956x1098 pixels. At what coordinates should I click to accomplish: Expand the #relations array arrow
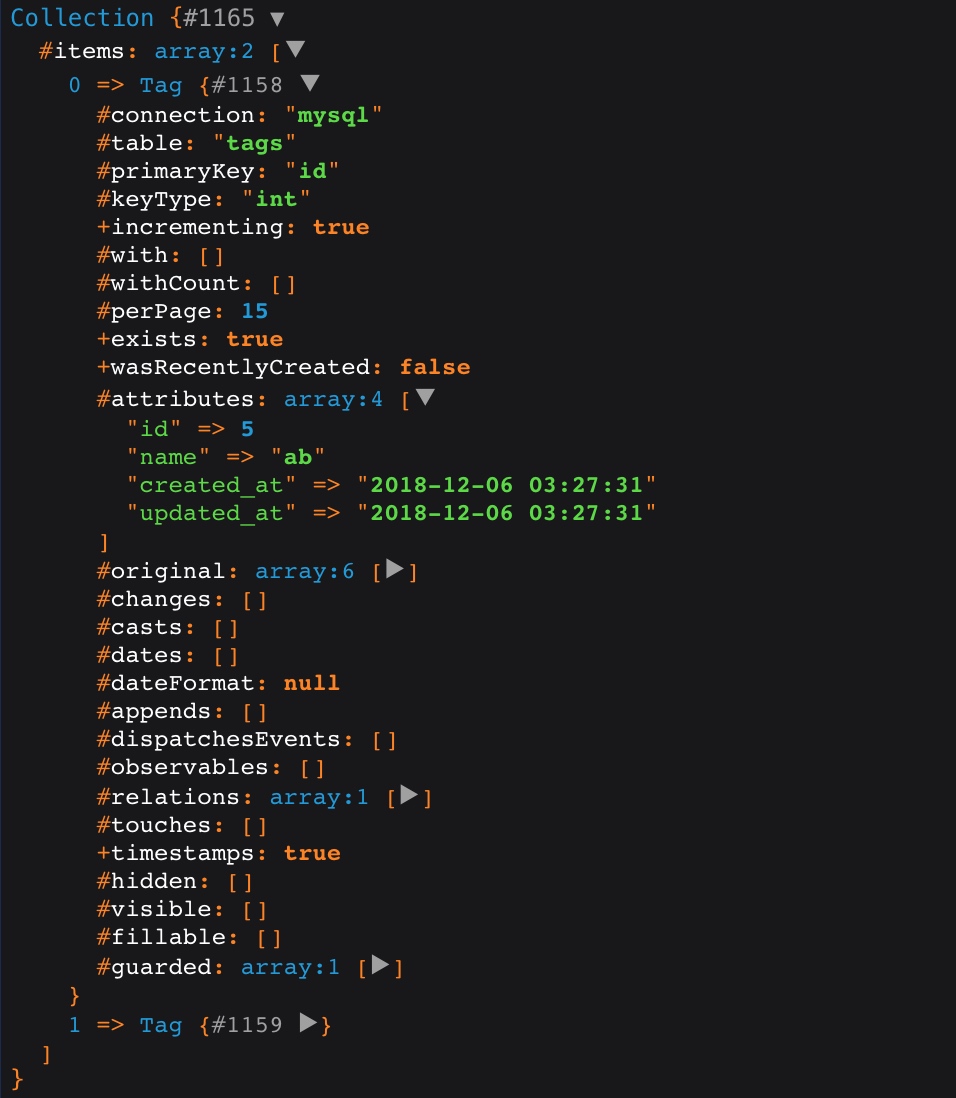pos(409,795)
